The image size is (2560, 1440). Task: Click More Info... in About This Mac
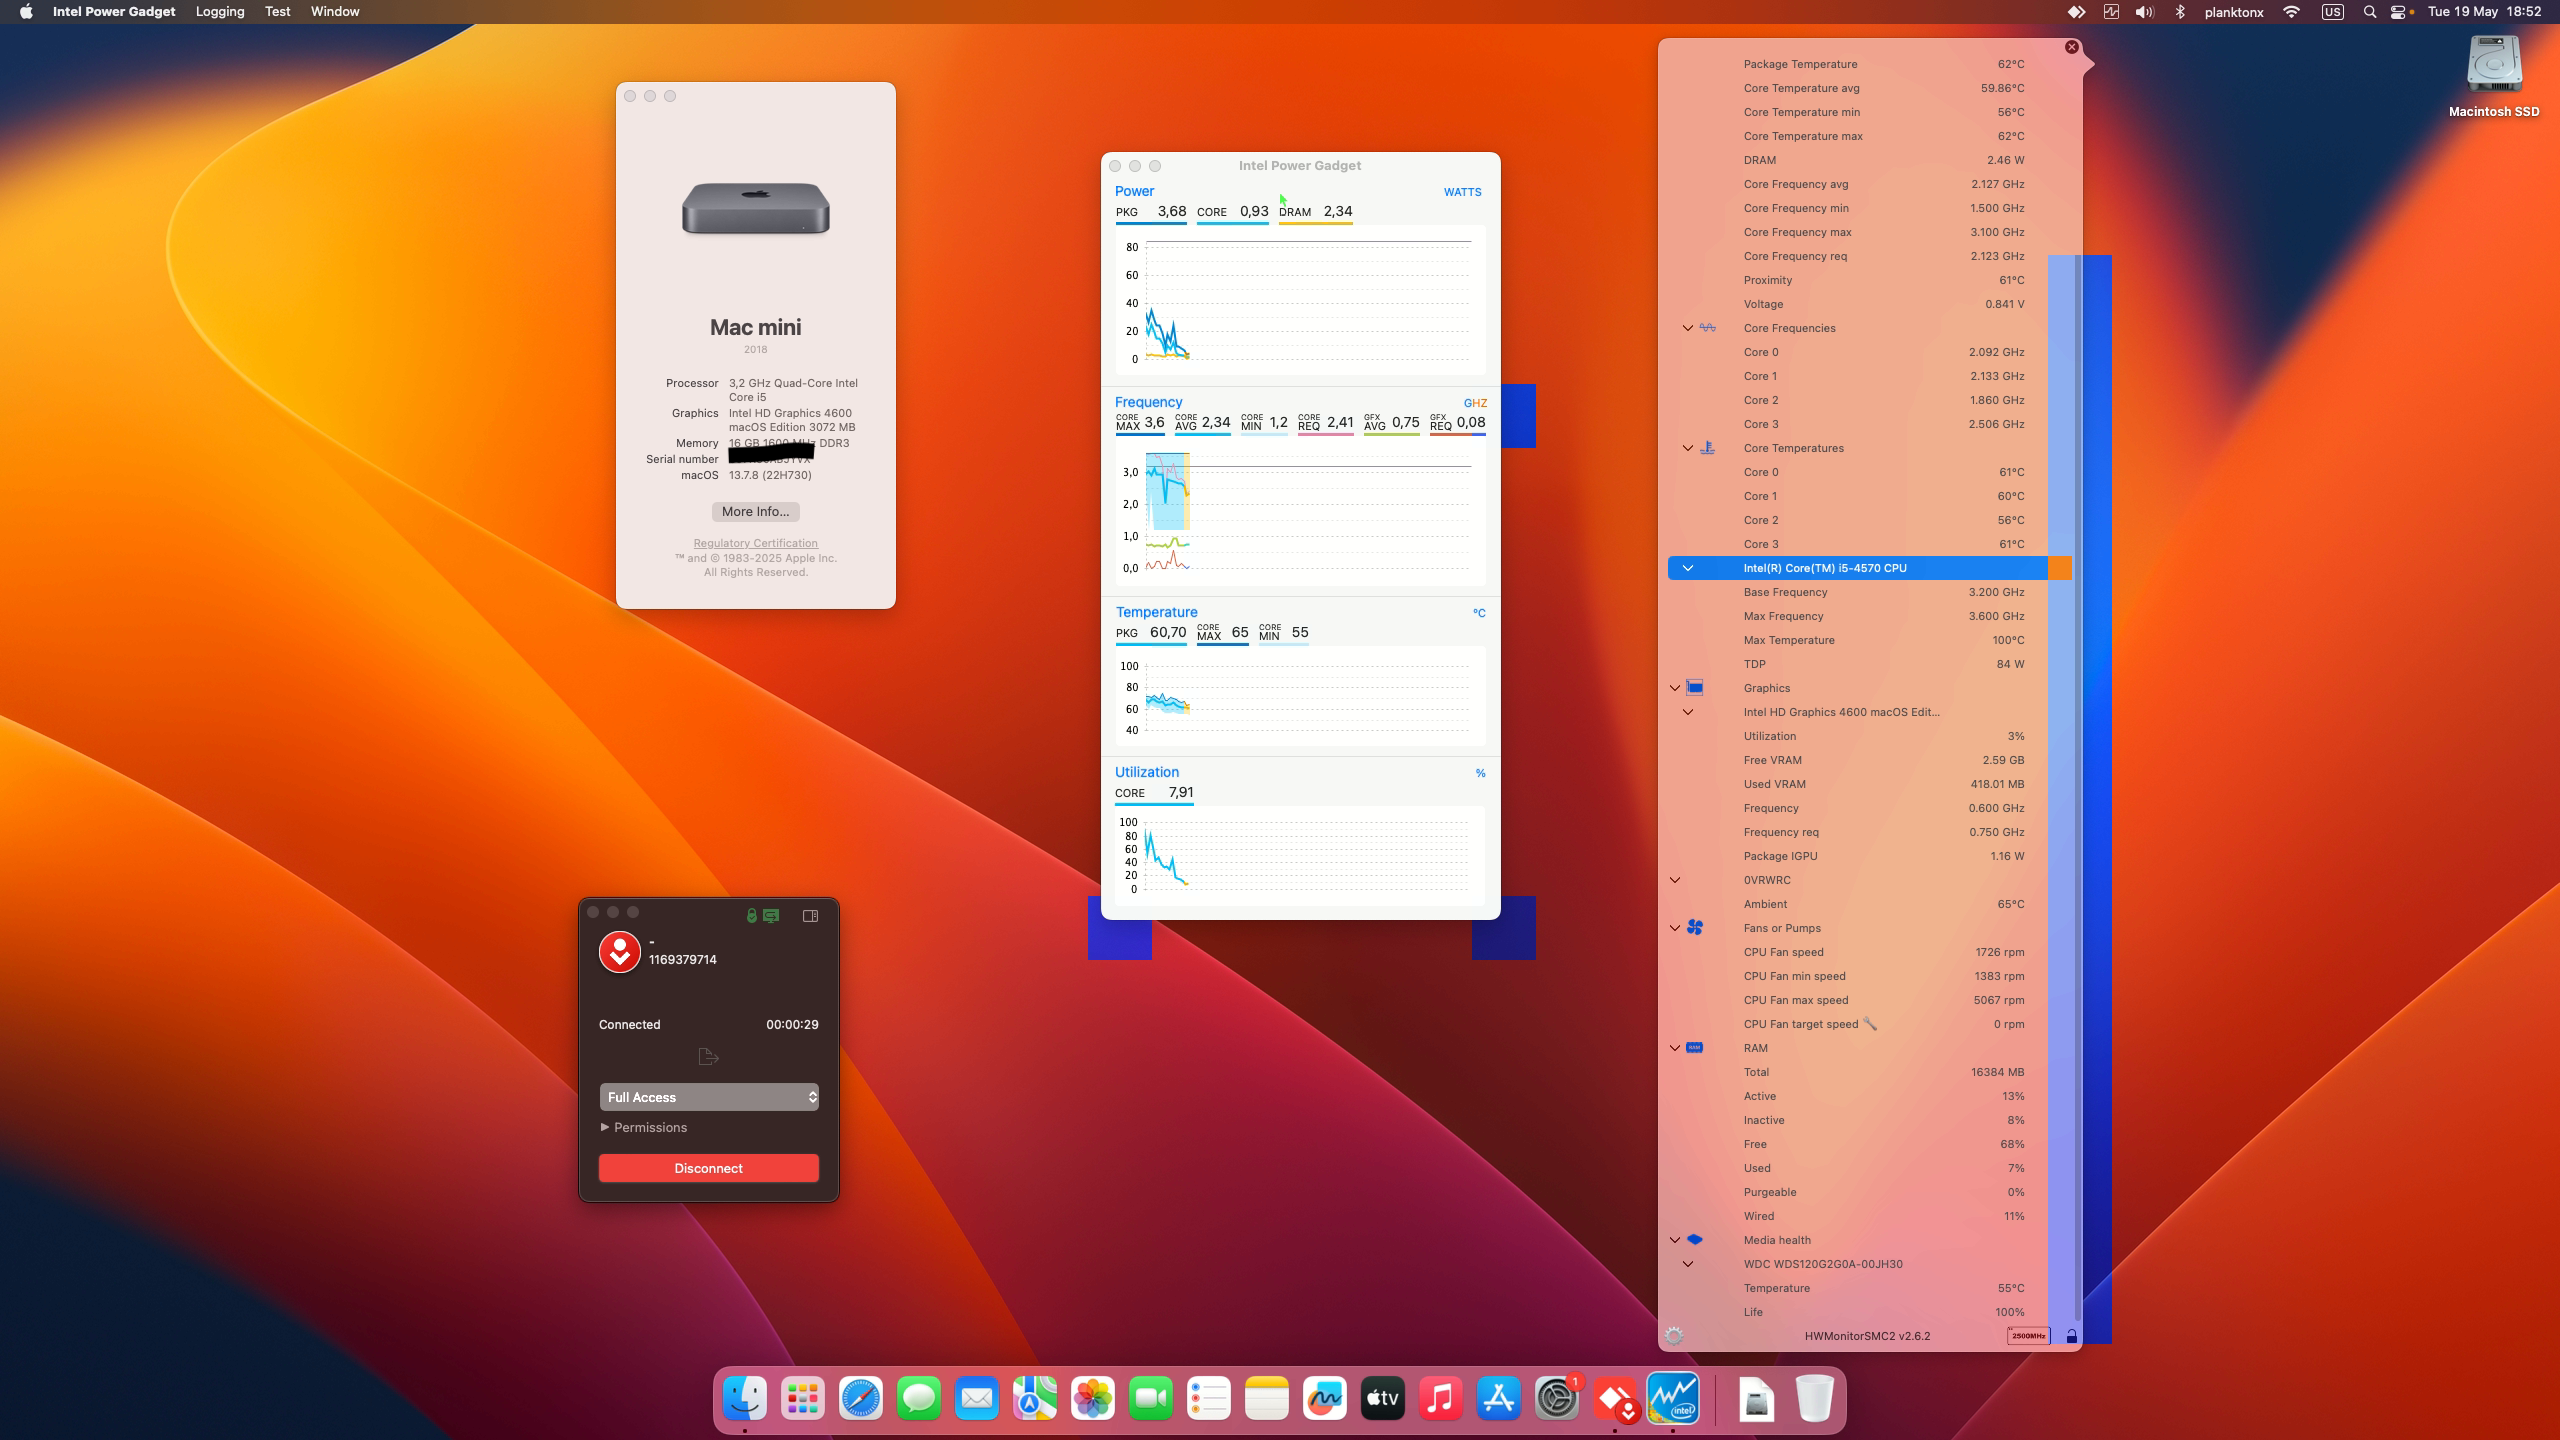tap(756, 511)
